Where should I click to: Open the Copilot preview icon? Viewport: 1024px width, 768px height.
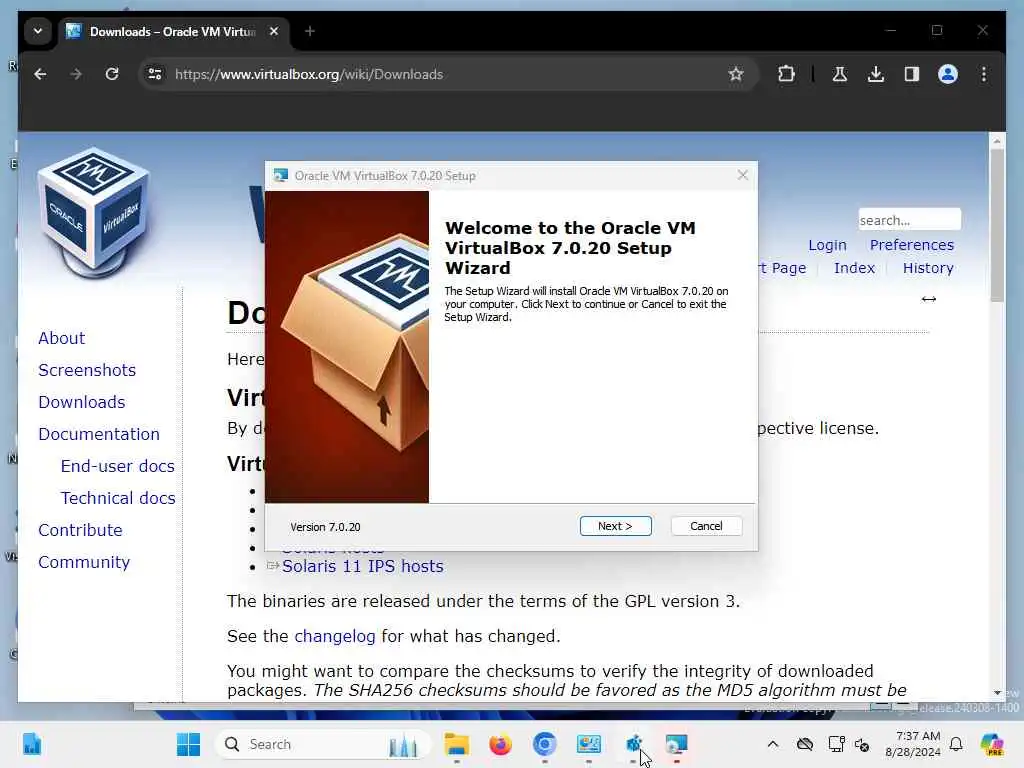tap(992, 744)
